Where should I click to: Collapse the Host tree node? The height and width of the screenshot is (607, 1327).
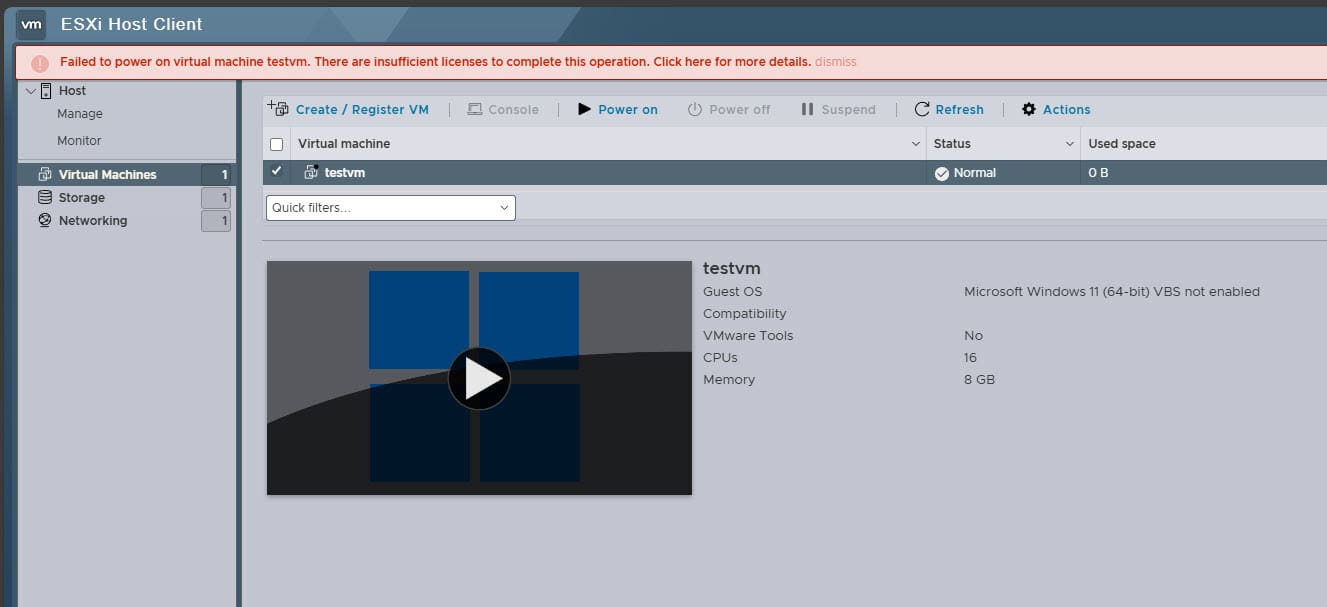[31, 91]
